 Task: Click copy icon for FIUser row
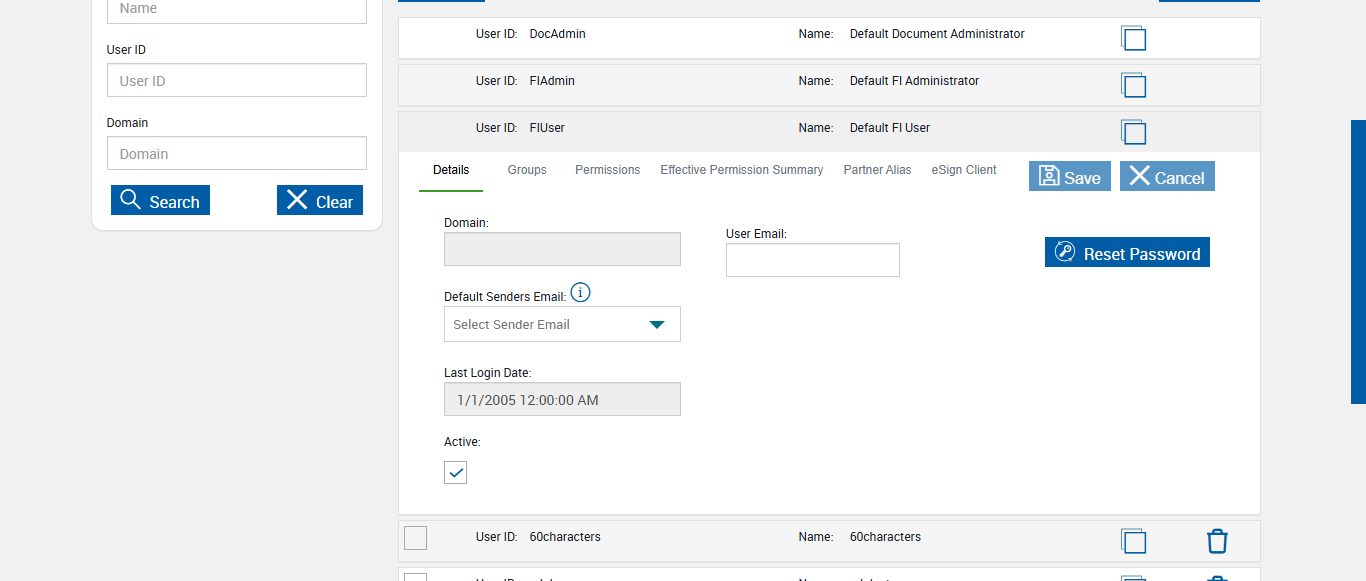(1133, 132)
